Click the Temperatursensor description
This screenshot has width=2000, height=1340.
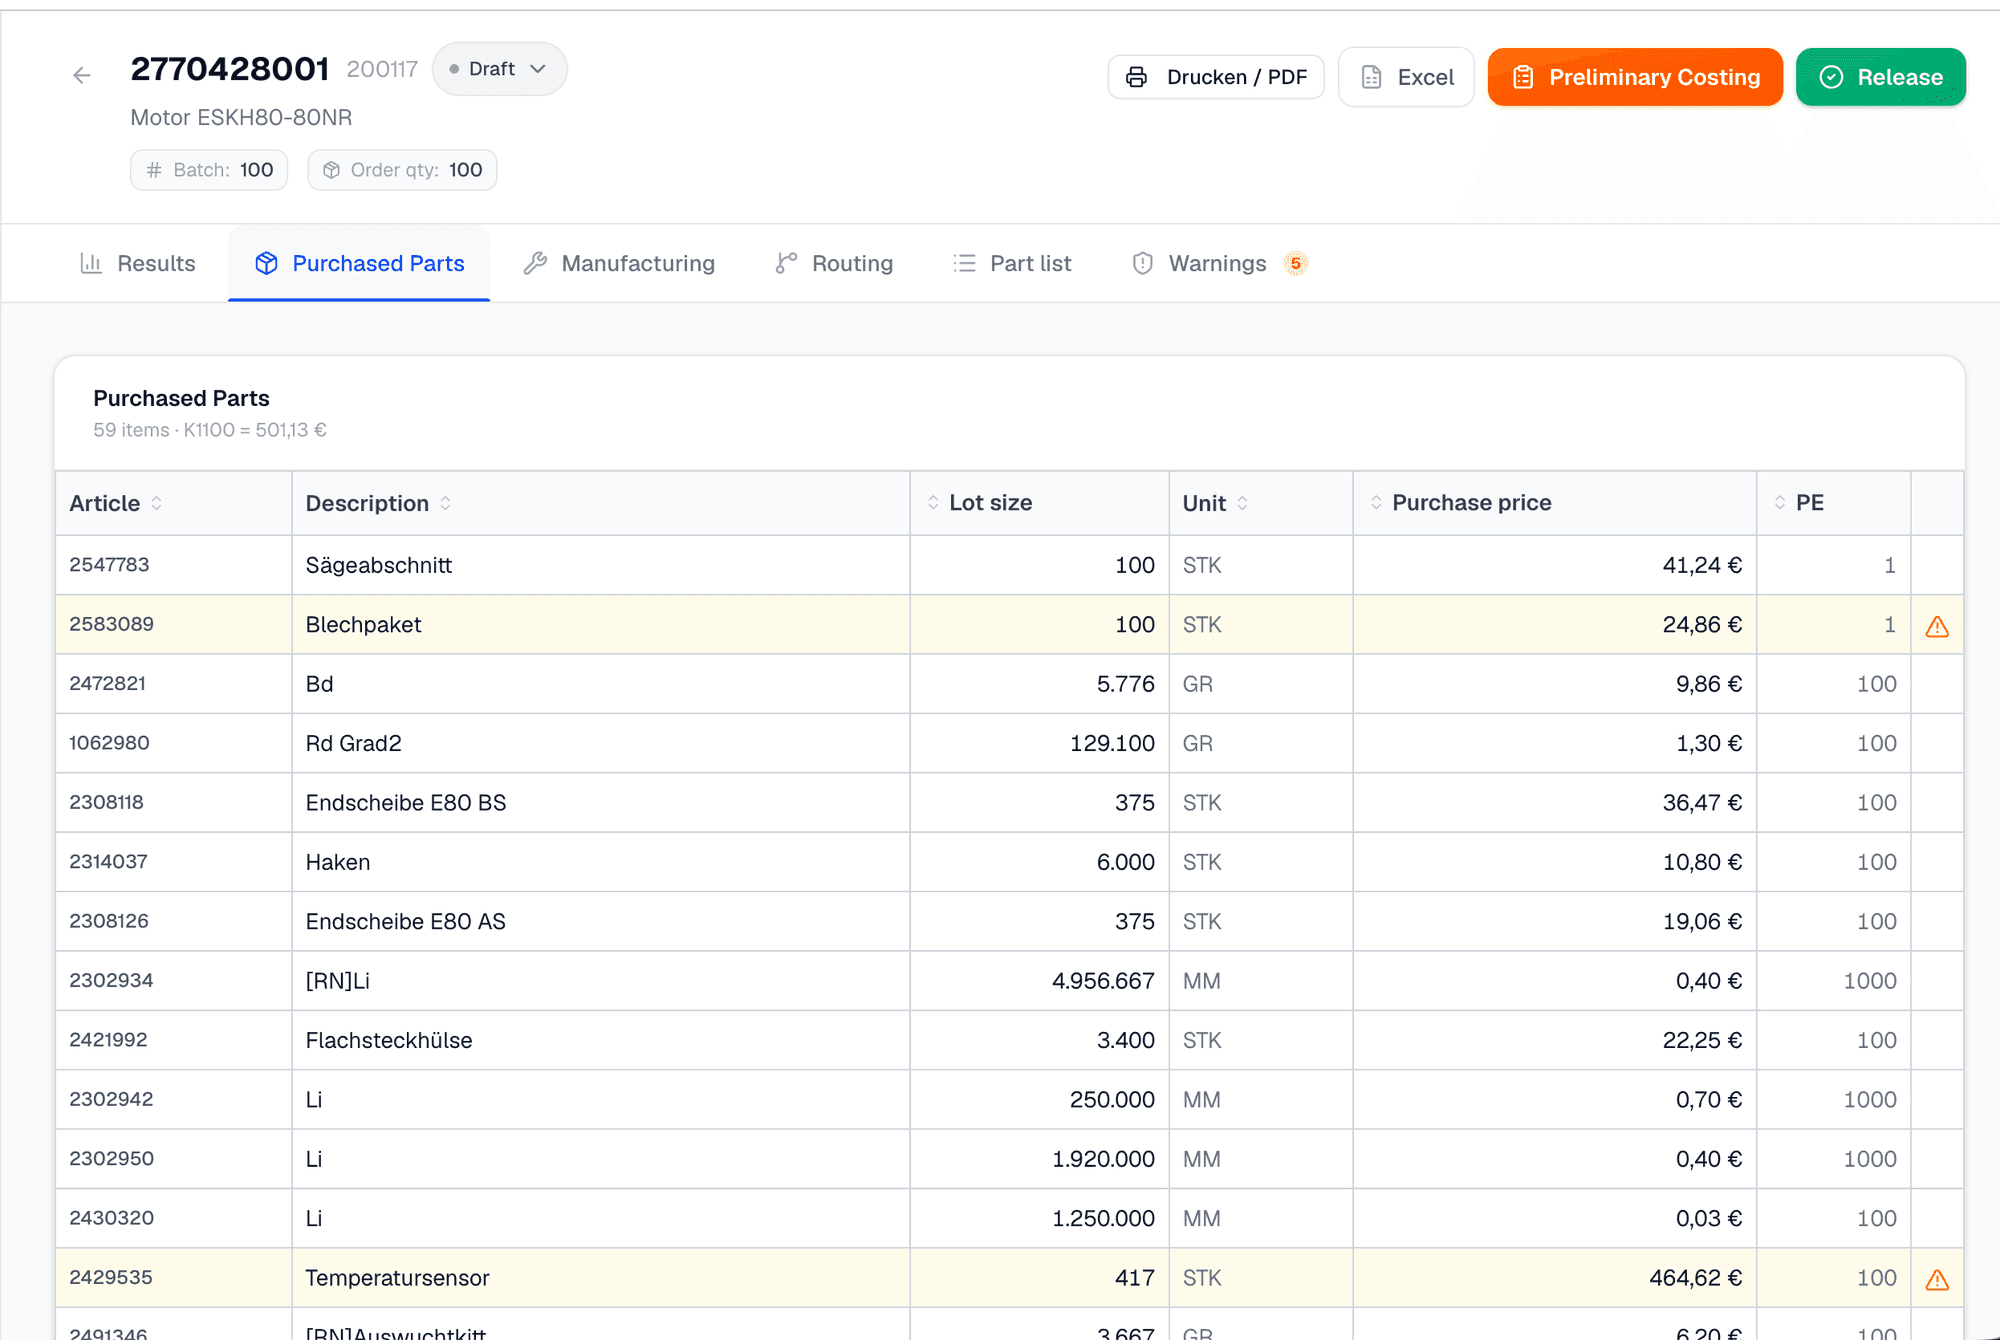point(397,1278)
